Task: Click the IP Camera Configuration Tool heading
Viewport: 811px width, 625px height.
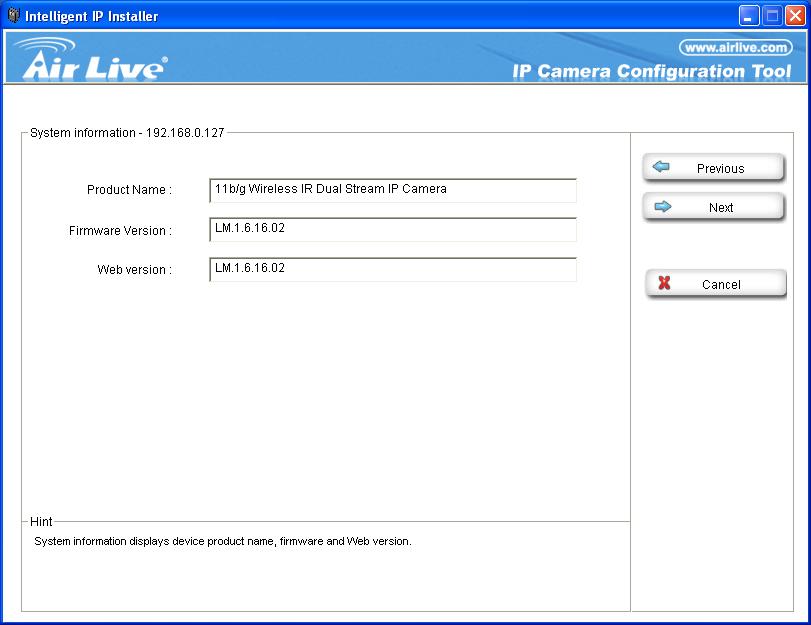Action: tap(651, 72)
